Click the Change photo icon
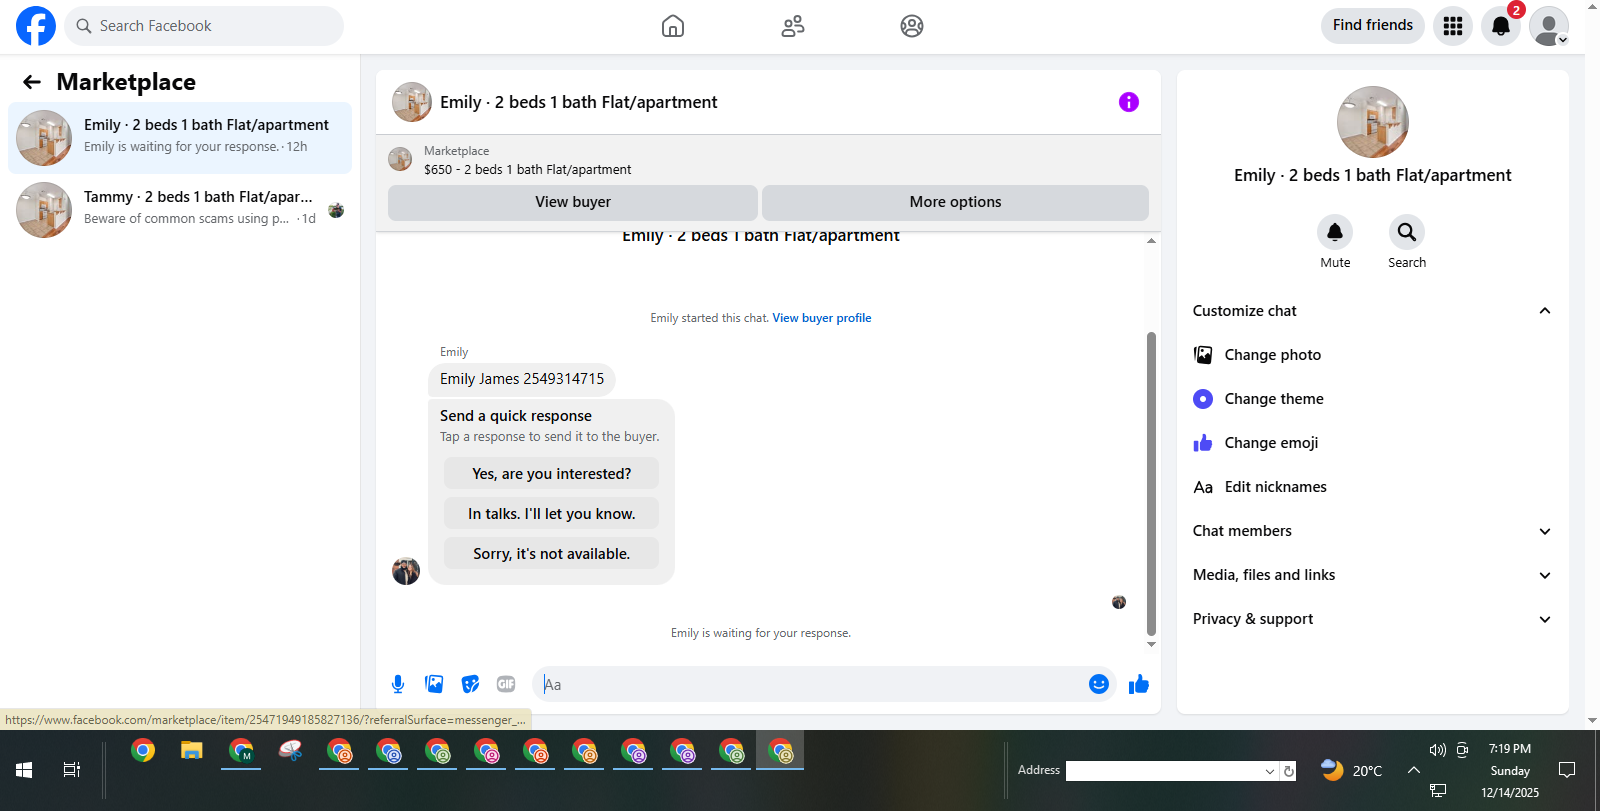This screenshot has width=1600, height=811. [1203, 355]
